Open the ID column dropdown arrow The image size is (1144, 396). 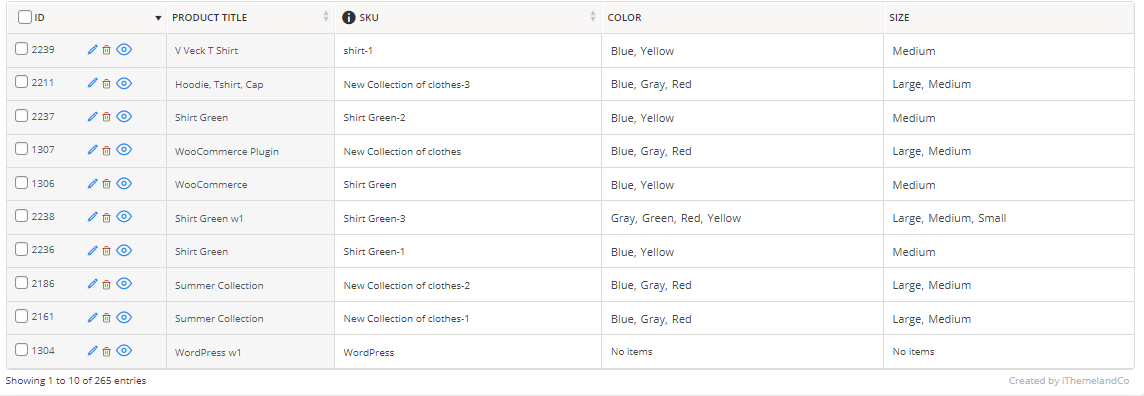(158, 18)
